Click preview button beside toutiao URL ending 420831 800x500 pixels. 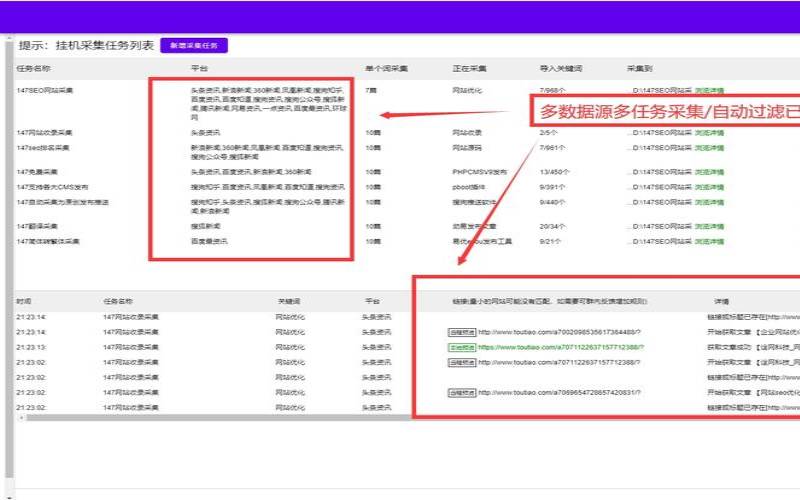pos(462,393)
